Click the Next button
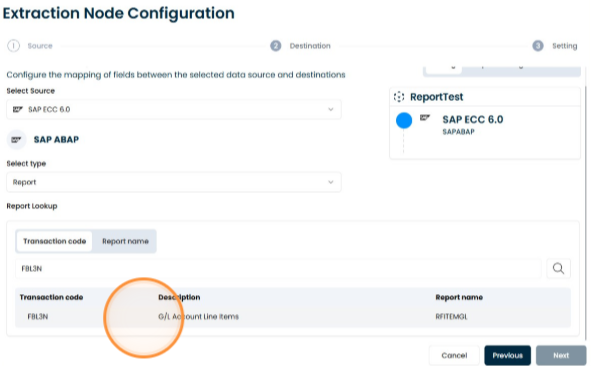Image resolution: width=591 pixels, height=366 pixels. [x=561, y=355]
